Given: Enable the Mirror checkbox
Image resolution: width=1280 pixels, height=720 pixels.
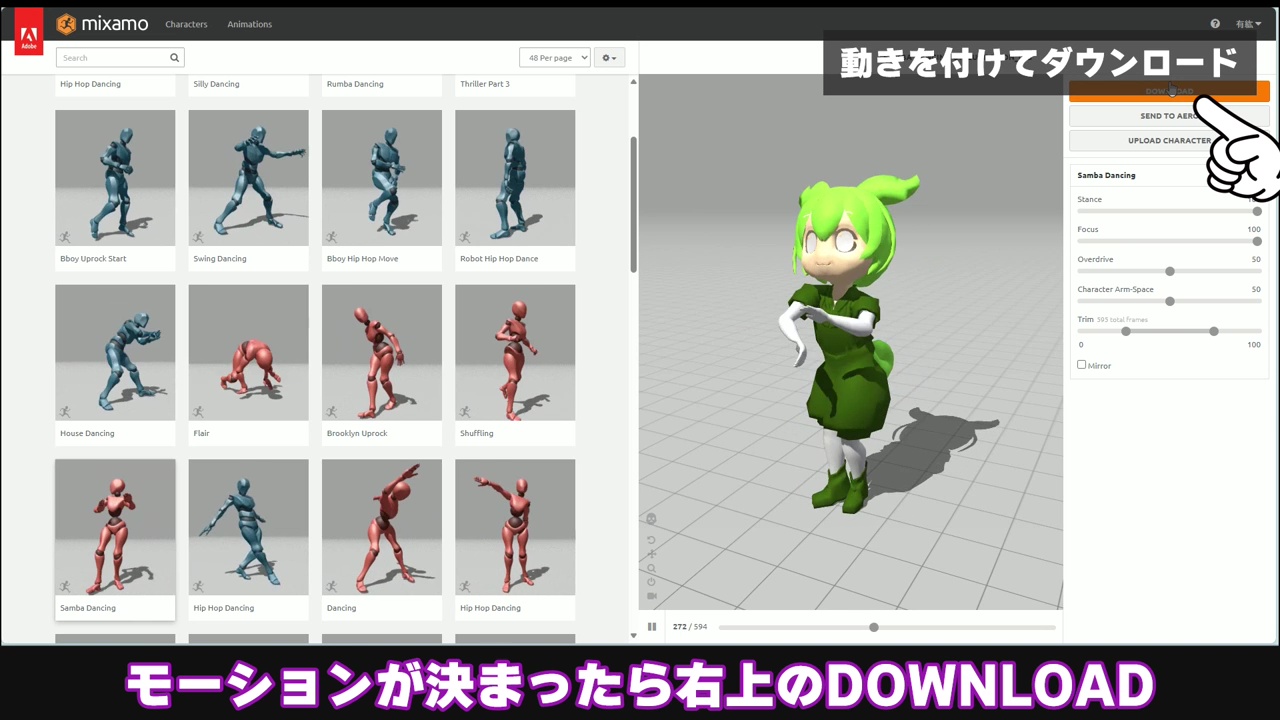Looking at the screenshot, I should point(1082,365).
